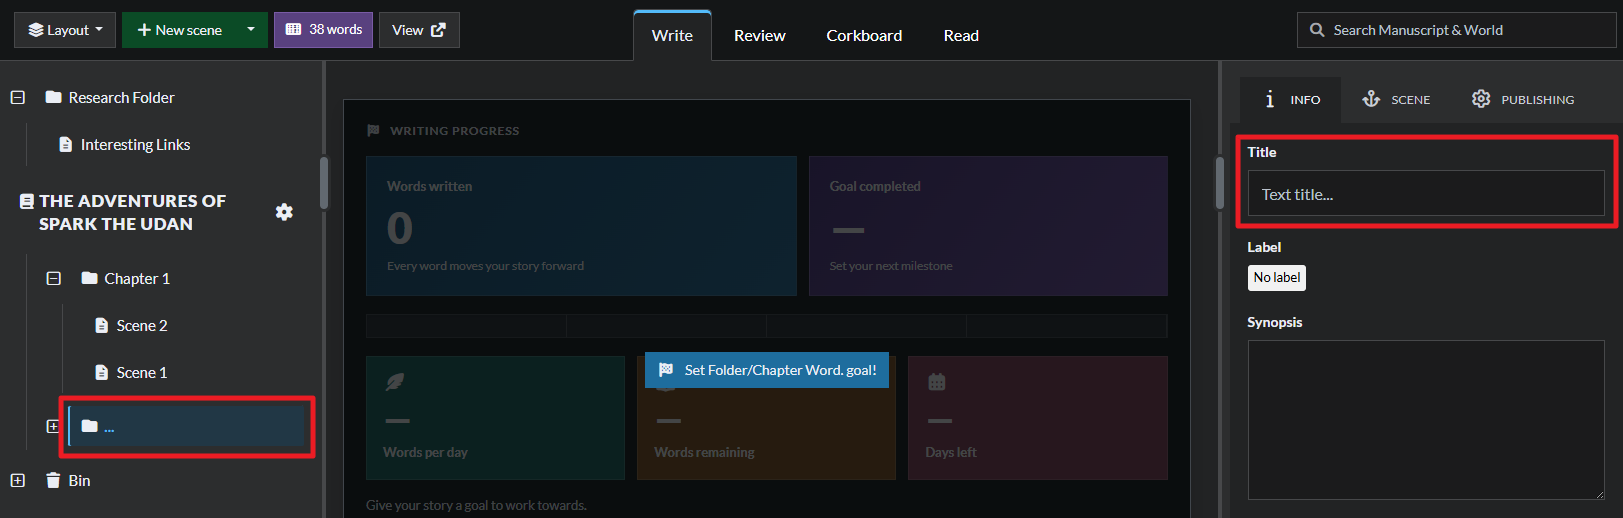Click the Layout stack icon
This screenshot has width=1623, height=518.
click(x=36, y=30)
